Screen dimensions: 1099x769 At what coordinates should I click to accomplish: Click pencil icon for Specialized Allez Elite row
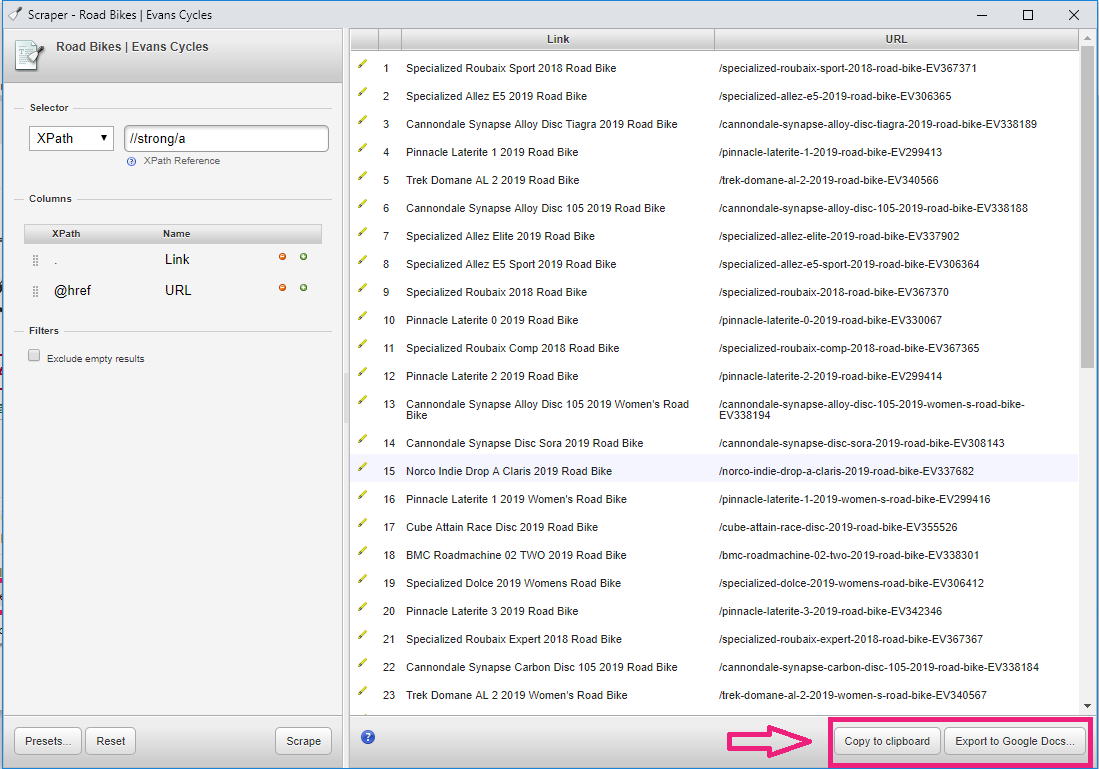[362, 232]
